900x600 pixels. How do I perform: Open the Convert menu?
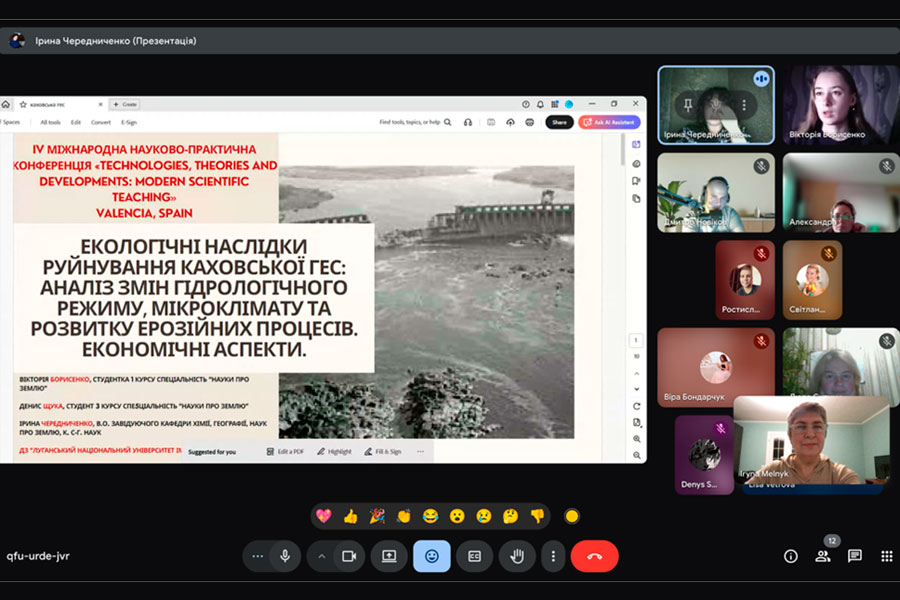(x=100, y=122)
